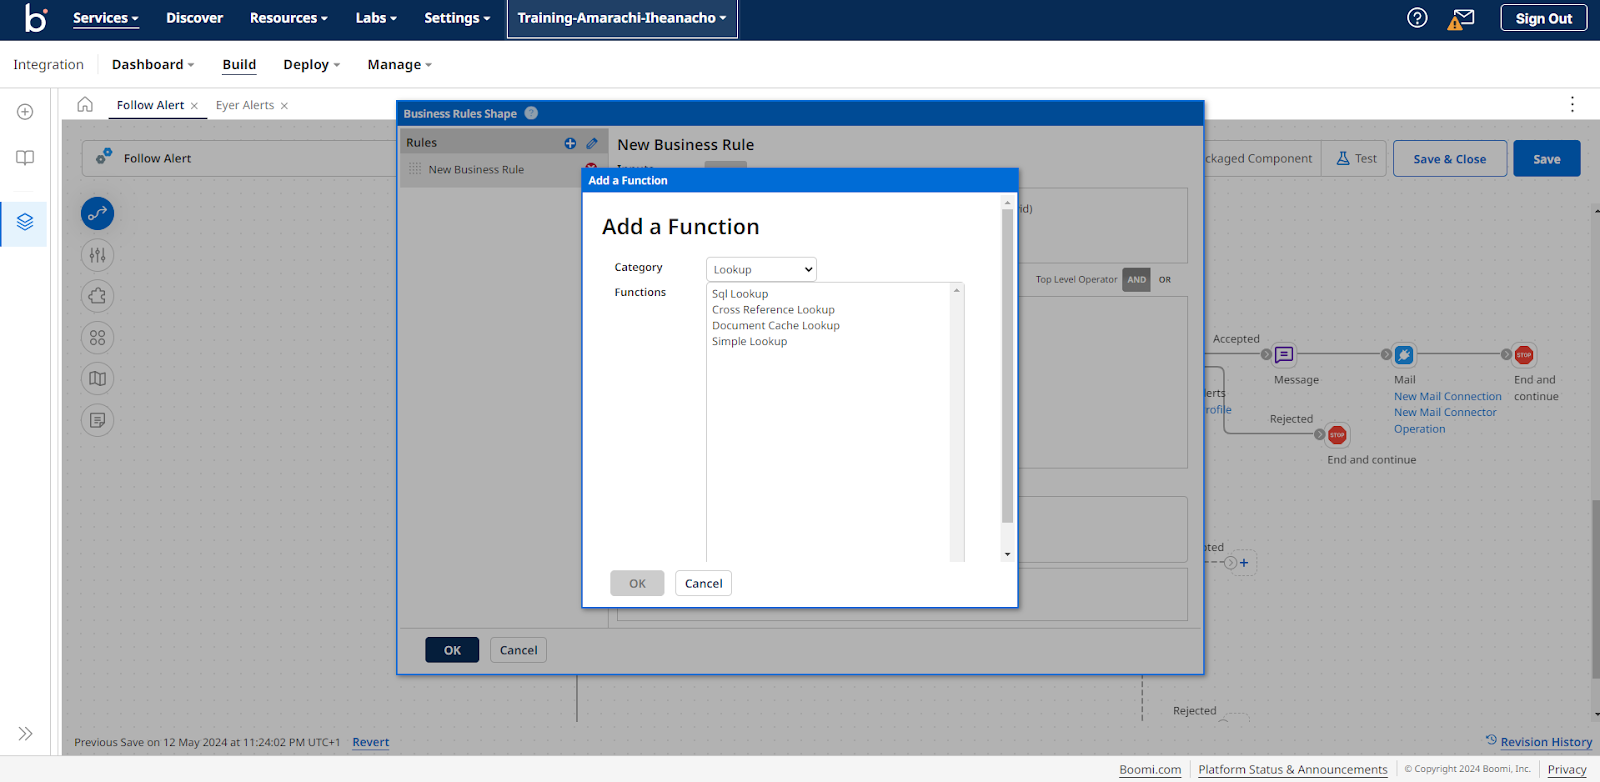This screenshot has width=1600, height=782.
Task: Open the Training-Amarachi-Iheanacho account dropdown
Action: (622, 18)
